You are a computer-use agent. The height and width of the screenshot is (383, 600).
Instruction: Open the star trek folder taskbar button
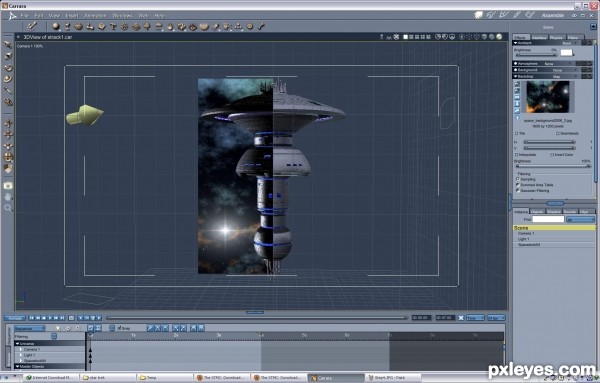108,378
